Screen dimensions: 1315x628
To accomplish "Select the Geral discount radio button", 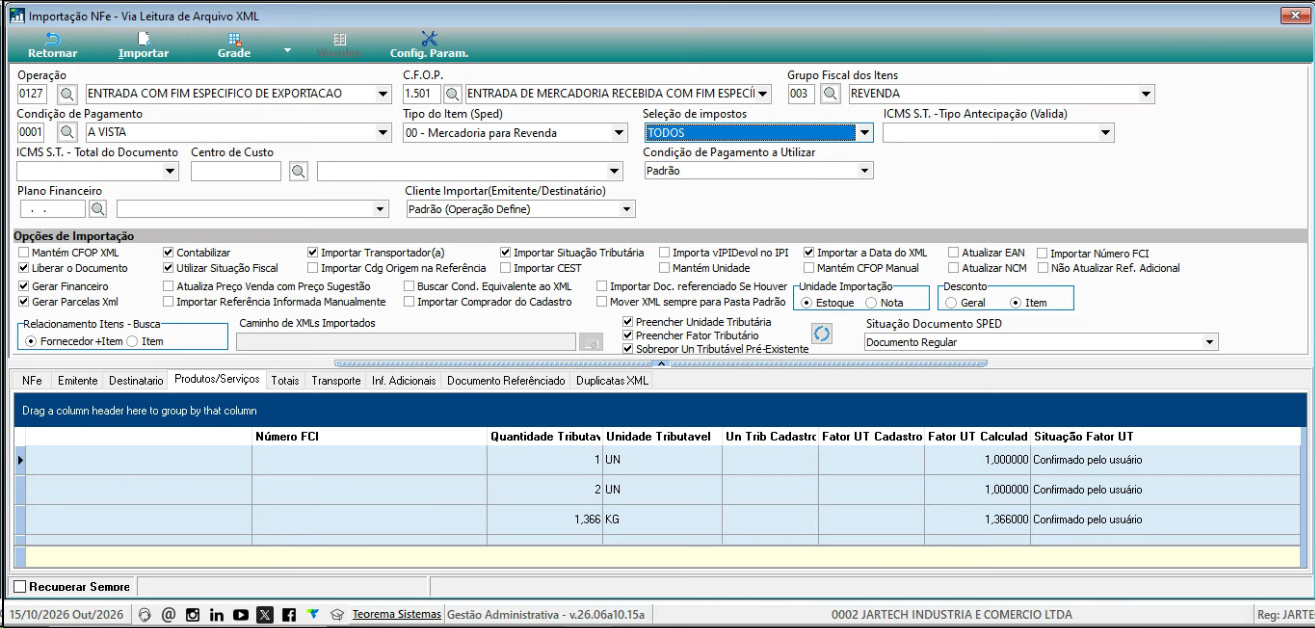I will pyautogui.click(x=951, y=302).
